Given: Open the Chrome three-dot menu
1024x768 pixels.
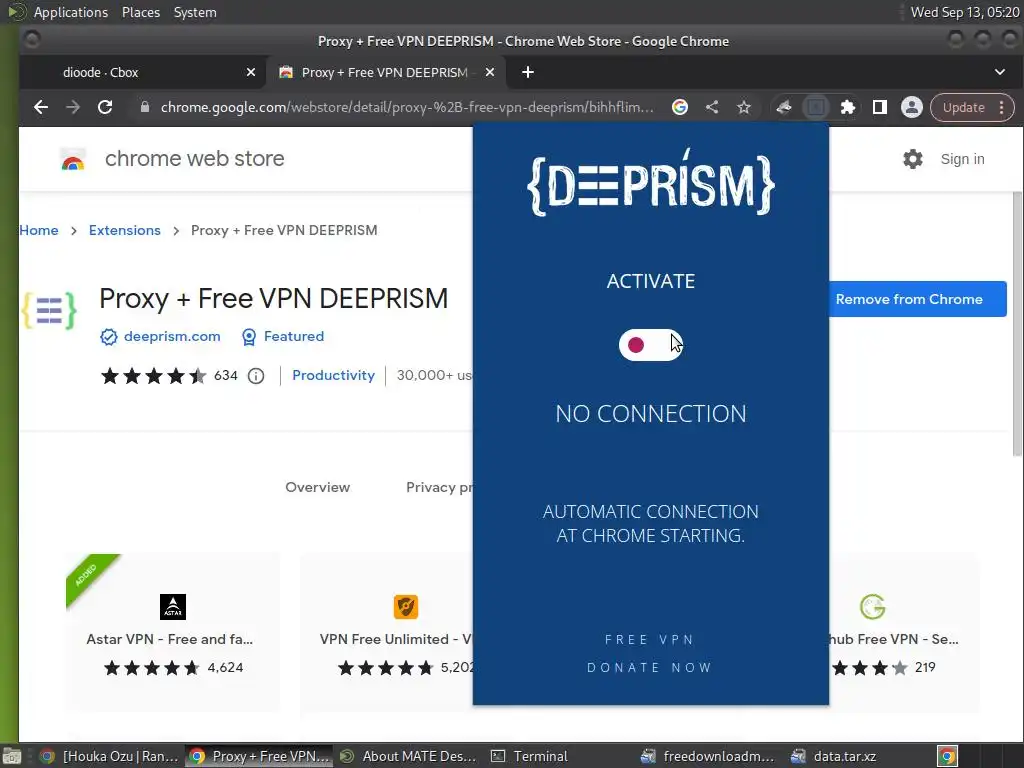Looking at the screenshot, I should (1002, 107).
